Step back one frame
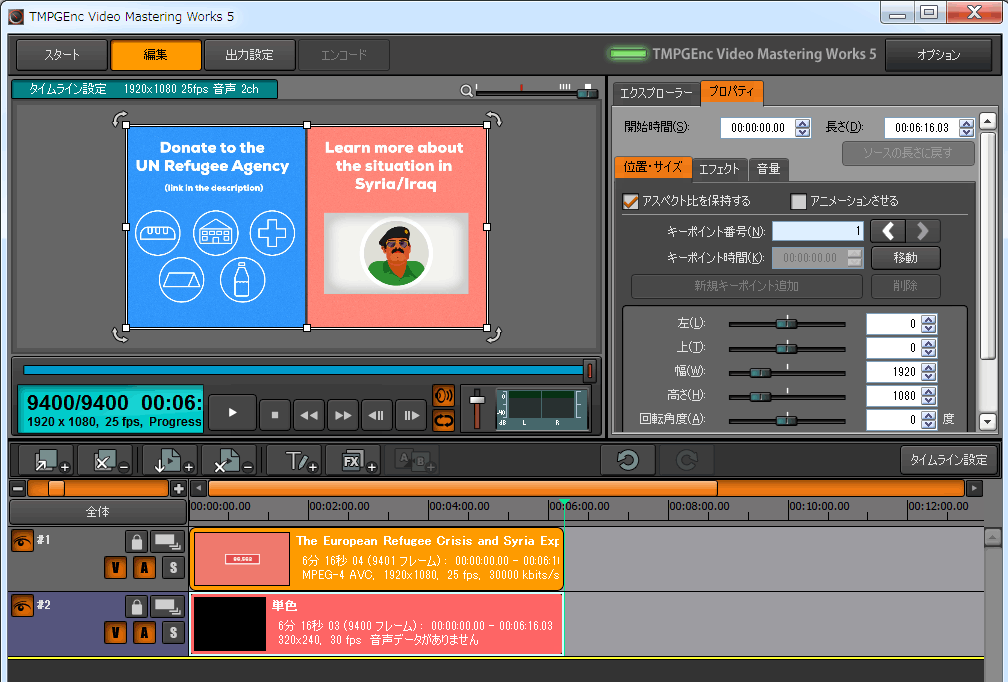The height and width of the screenshot is (682, 1008). (377, 415)
